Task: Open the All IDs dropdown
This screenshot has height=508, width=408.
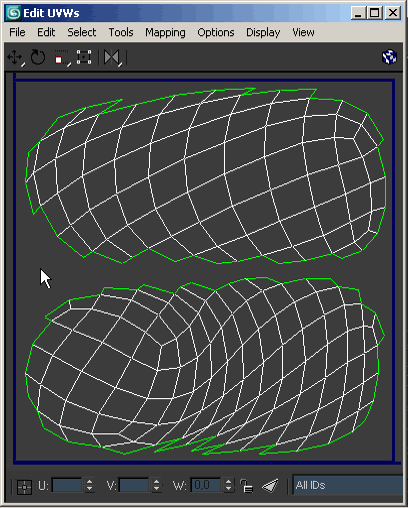Action: (348, 485)
